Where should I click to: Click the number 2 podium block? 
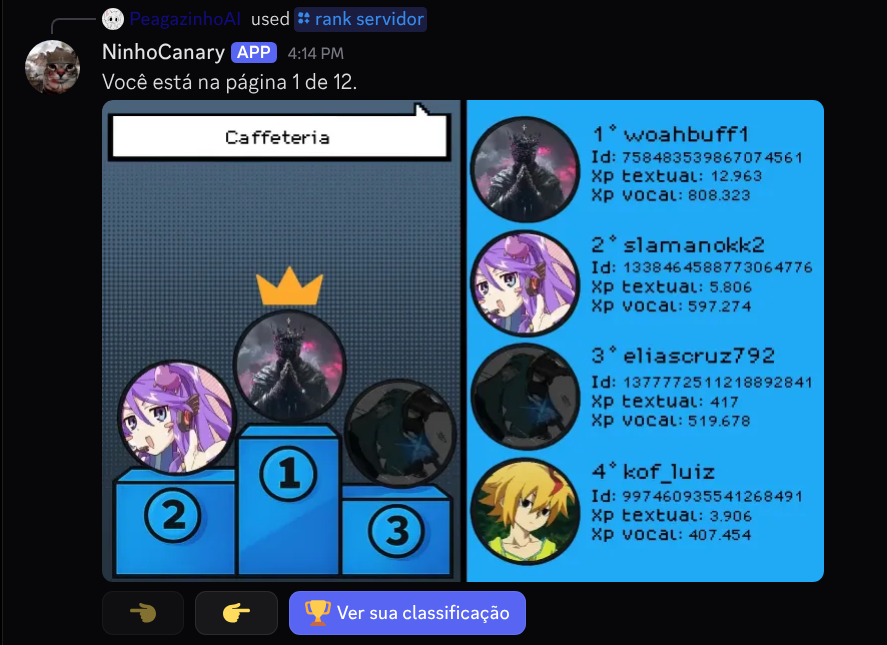[174, 521]
